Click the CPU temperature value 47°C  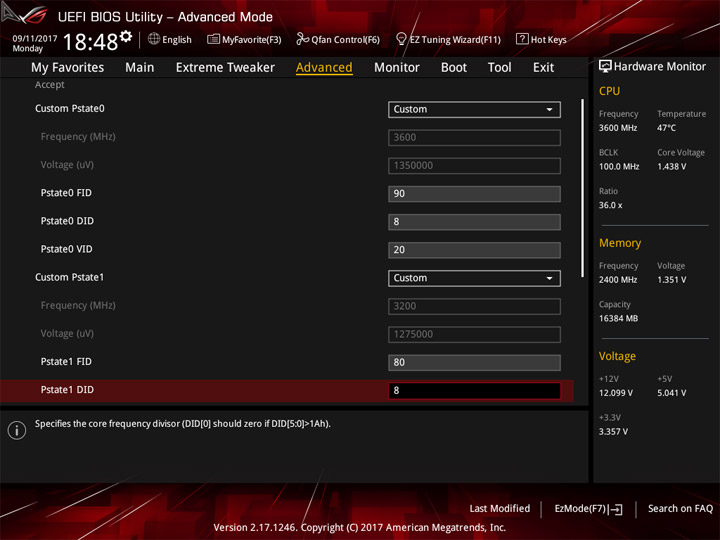(x=666, y=128)
